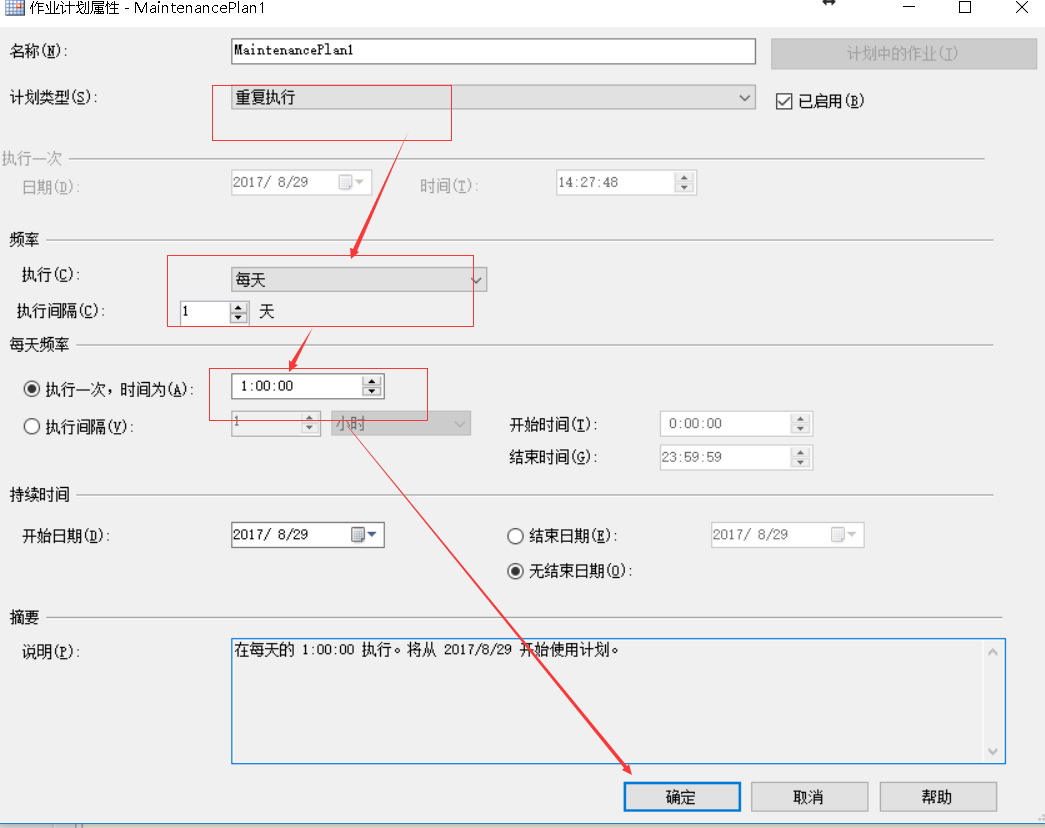
Task: Select the 无结束日期 radio button
Action: 516,572
